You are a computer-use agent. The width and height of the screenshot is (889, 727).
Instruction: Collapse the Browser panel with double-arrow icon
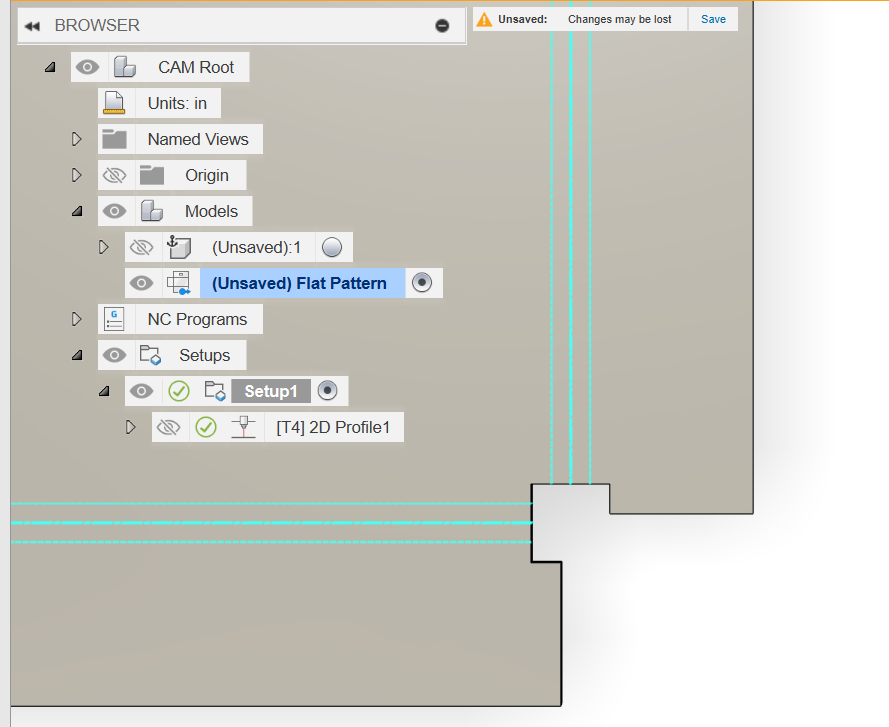click(33, 25)
